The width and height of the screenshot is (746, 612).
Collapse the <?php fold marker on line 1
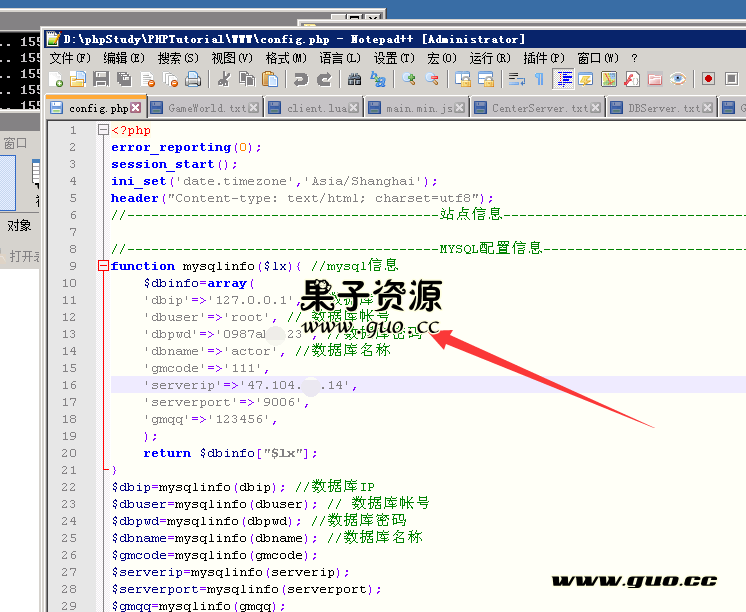coord(103,129)
